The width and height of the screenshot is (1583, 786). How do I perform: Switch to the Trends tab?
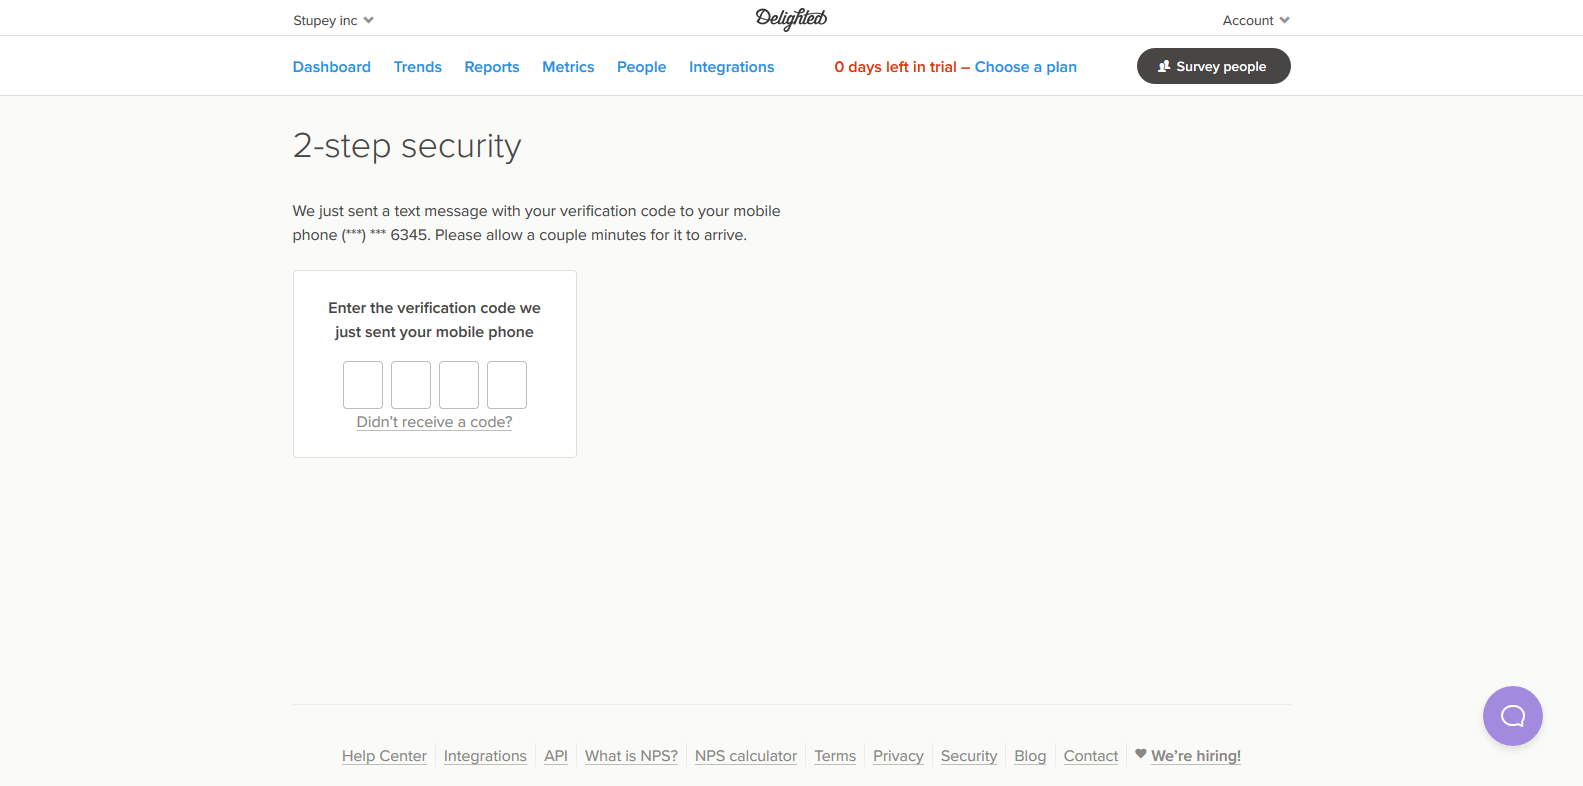[x=418, y=67]
